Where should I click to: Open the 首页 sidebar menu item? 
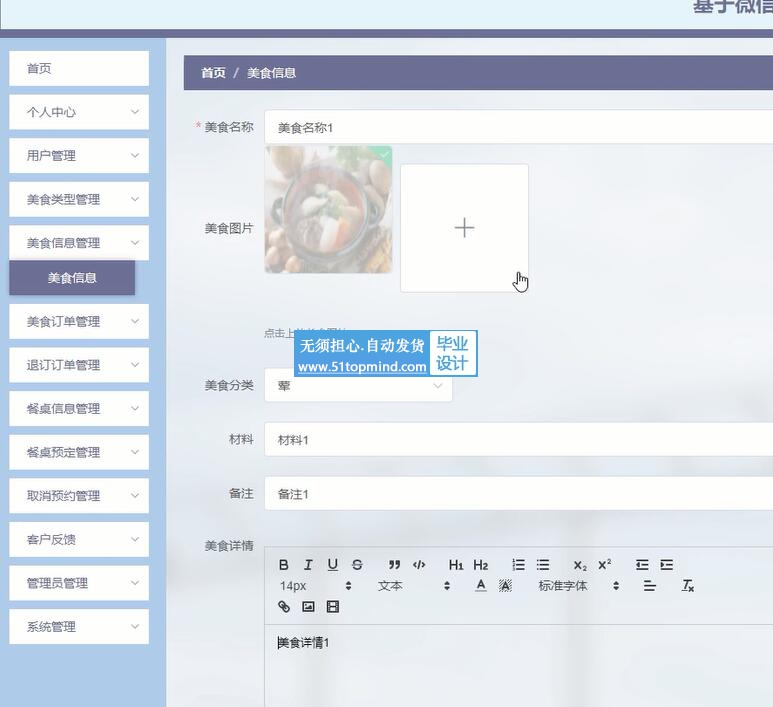pyautogui.click(x=79, y=69)
